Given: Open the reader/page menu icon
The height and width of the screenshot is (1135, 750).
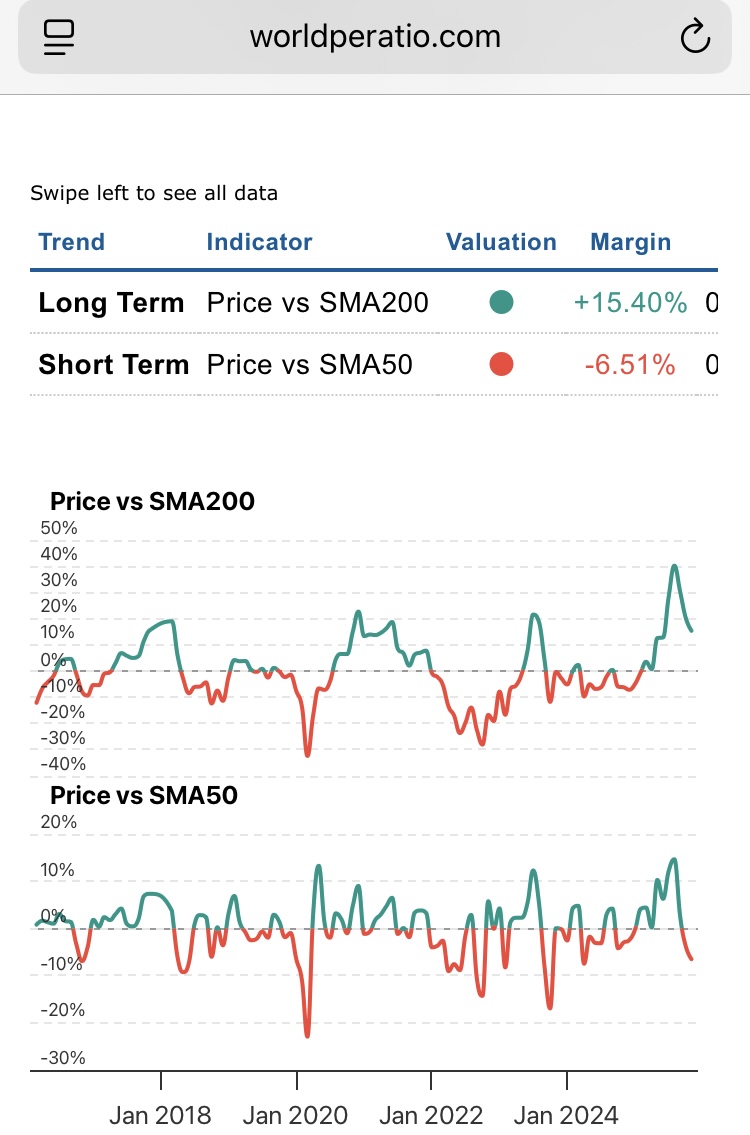Looking at the screenshot, I should click(x=60, y=38).
